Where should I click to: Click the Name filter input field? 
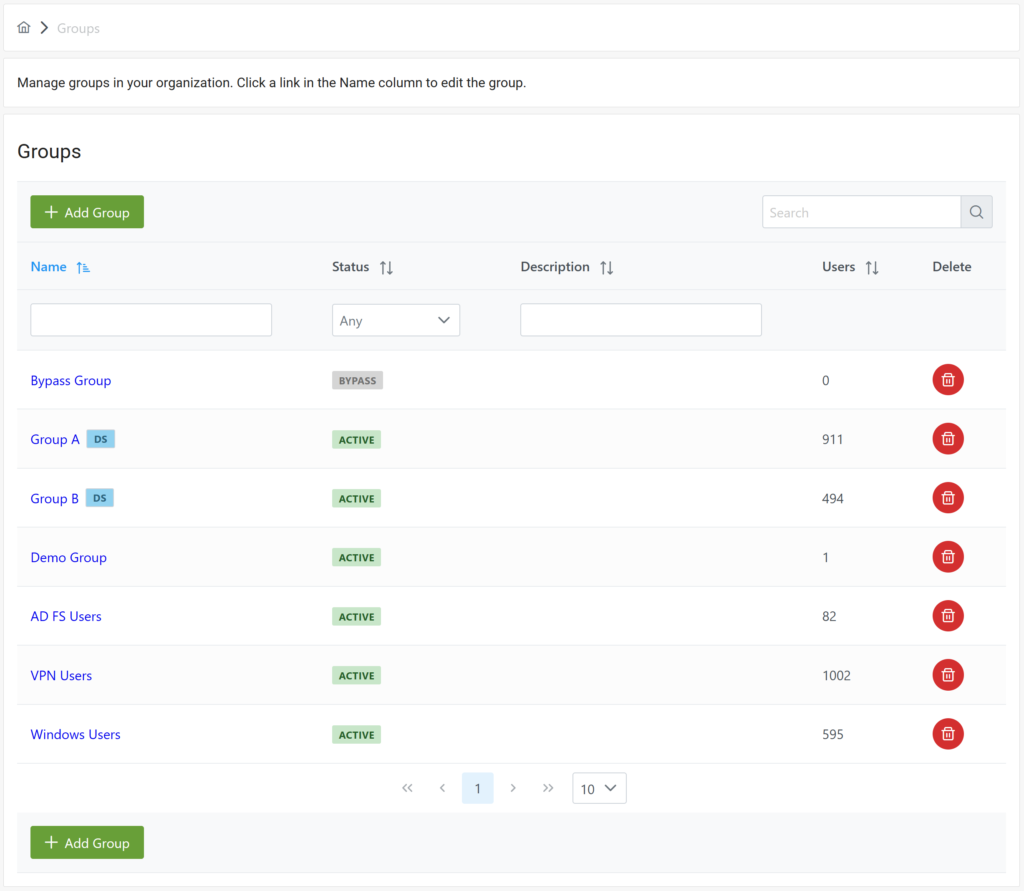pyautogui.click(x=150, y=319)
